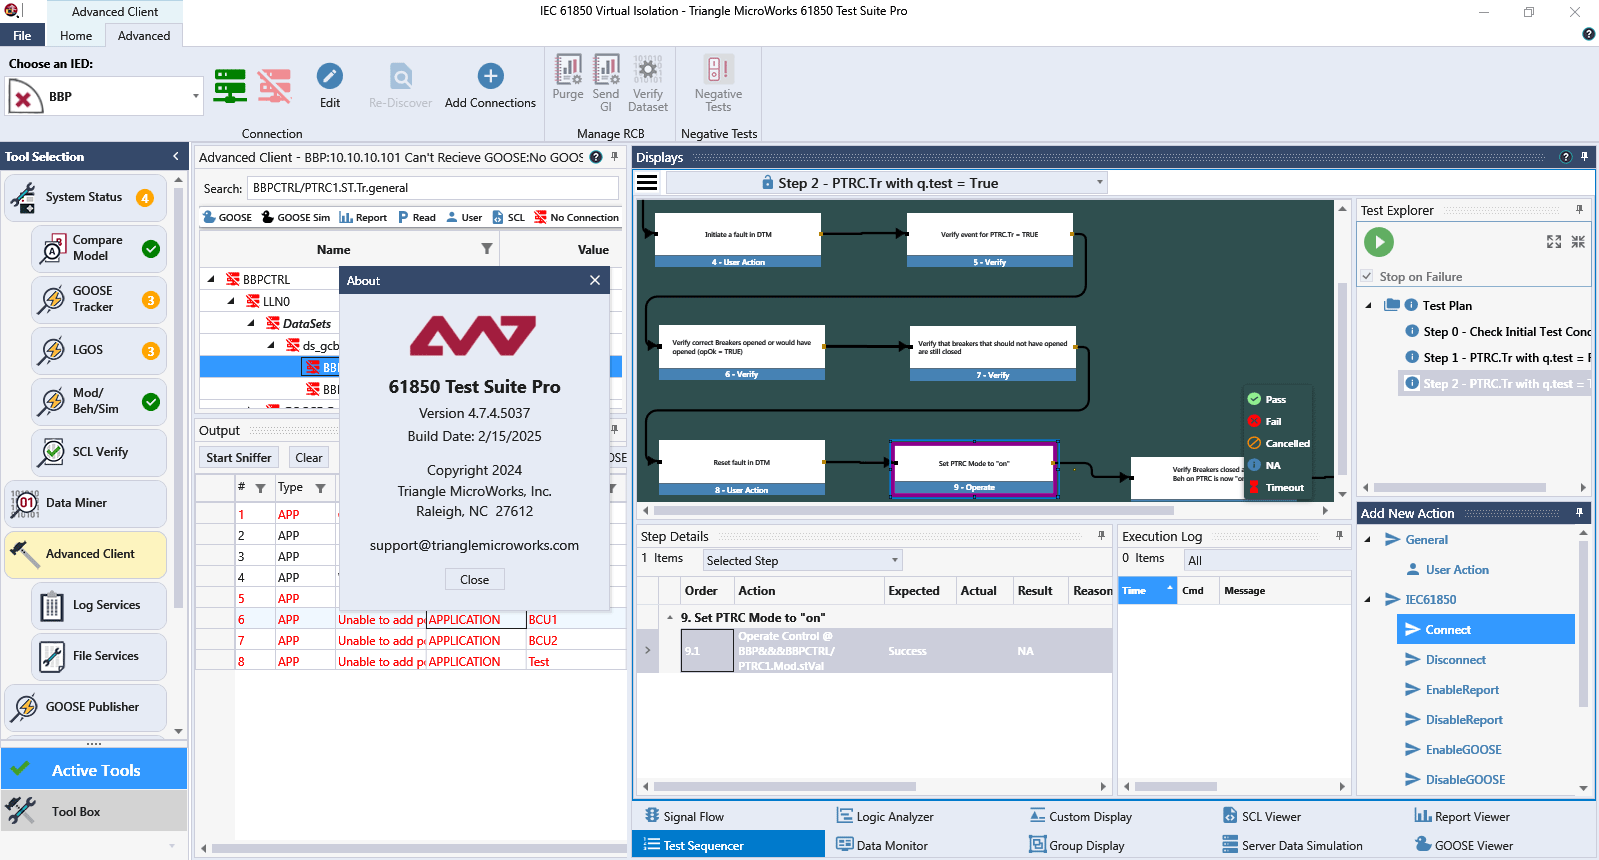Run the test plan with green play button
Screen dimensions: 1599x860
tap(1379, 241)
